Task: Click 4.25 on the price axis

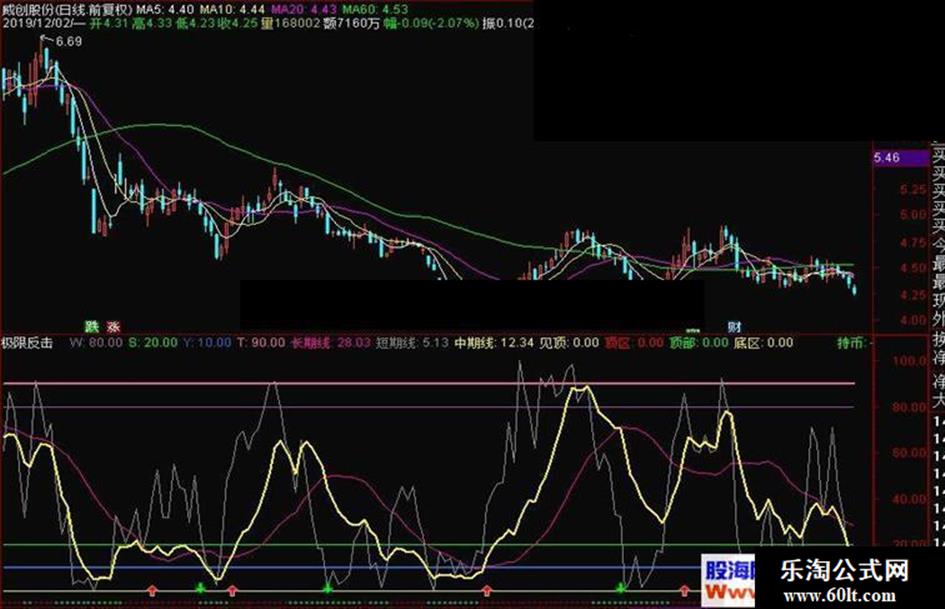Action: pos(912,295)
